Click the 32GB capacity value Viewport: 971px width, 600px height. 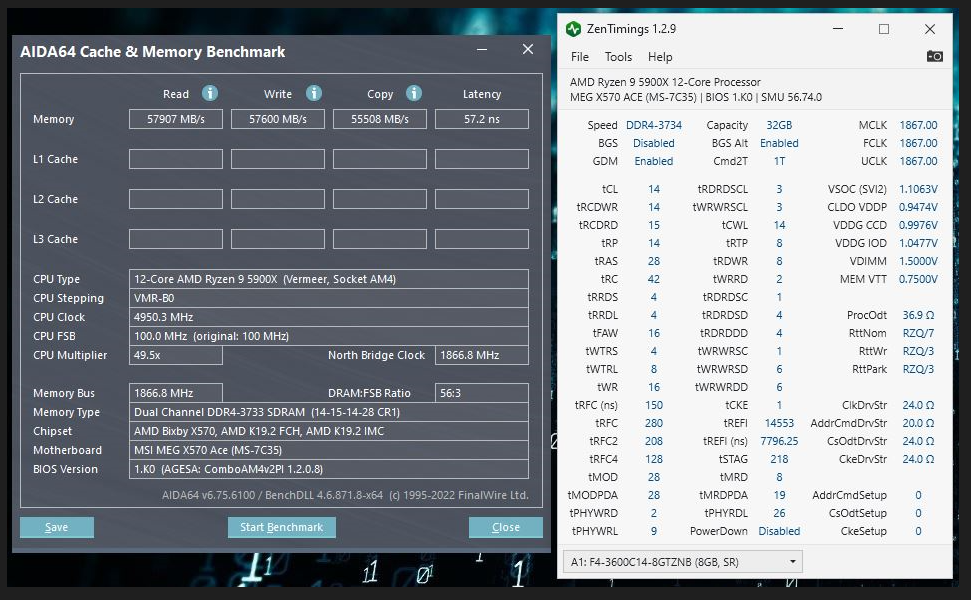tap(779, 125)
